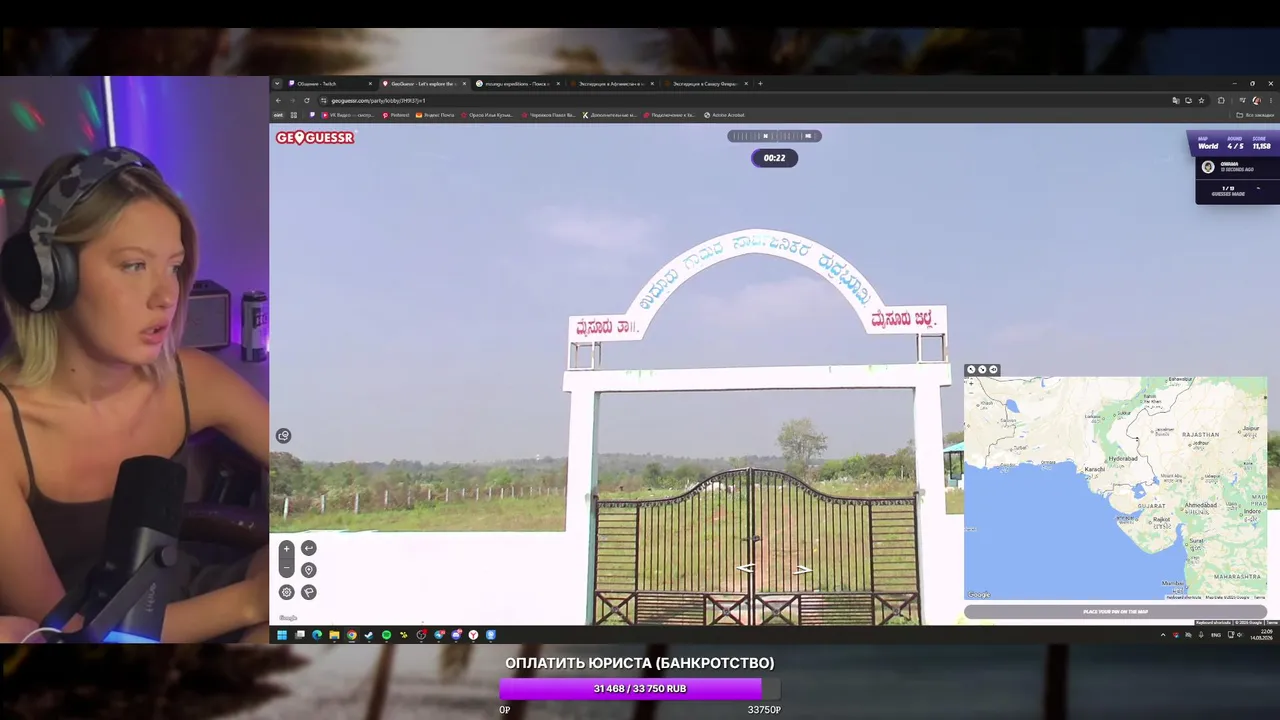Move along the left street view arrow

[x=747, y=568]
